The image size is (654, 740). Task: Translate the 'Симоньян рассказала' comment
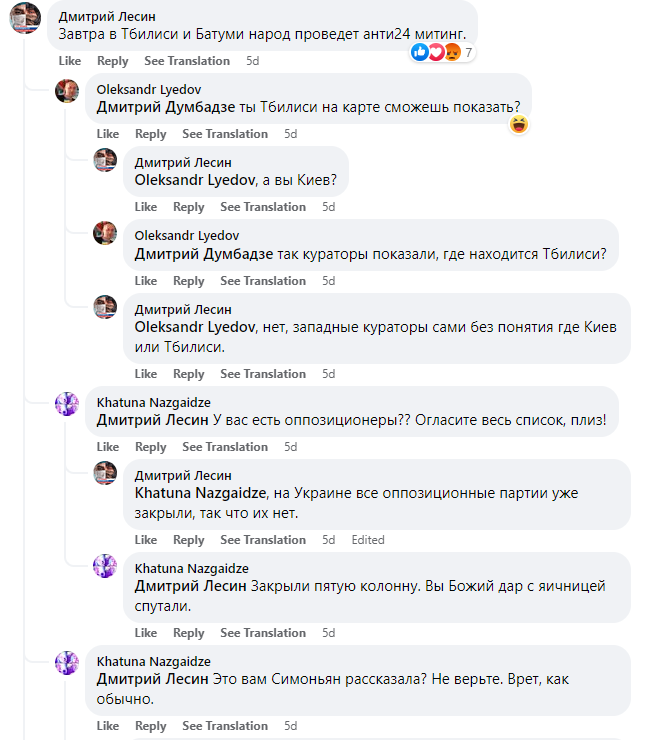tap(225, 726)
